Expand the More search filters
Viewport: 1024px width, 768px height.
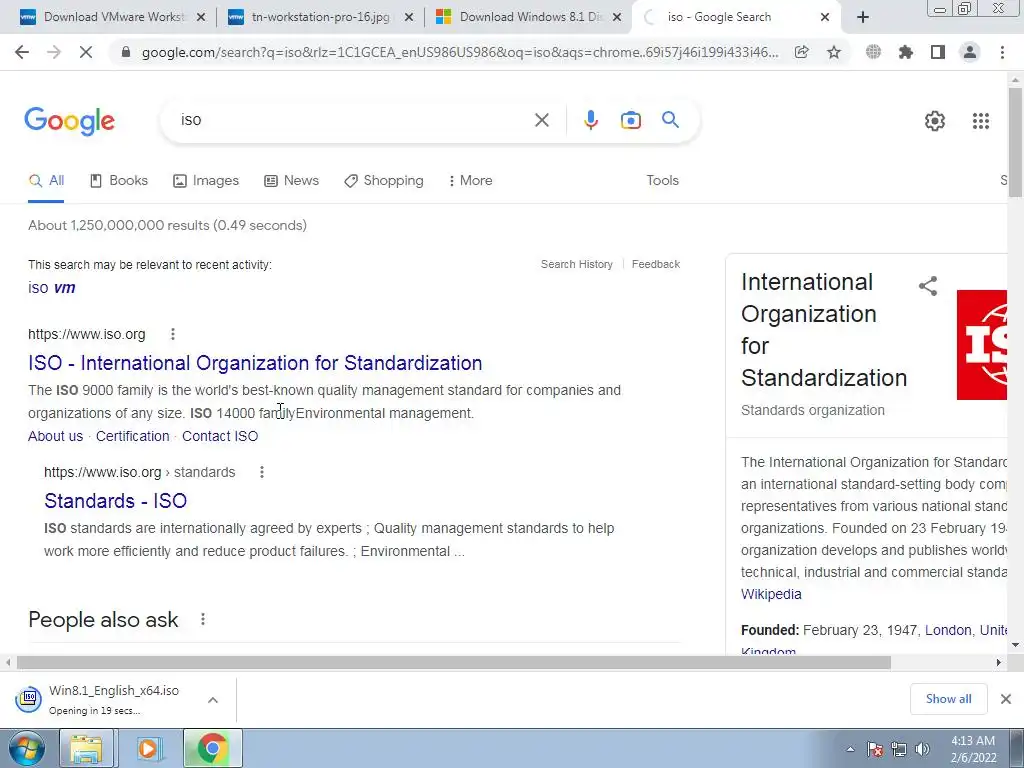[470, 181]
